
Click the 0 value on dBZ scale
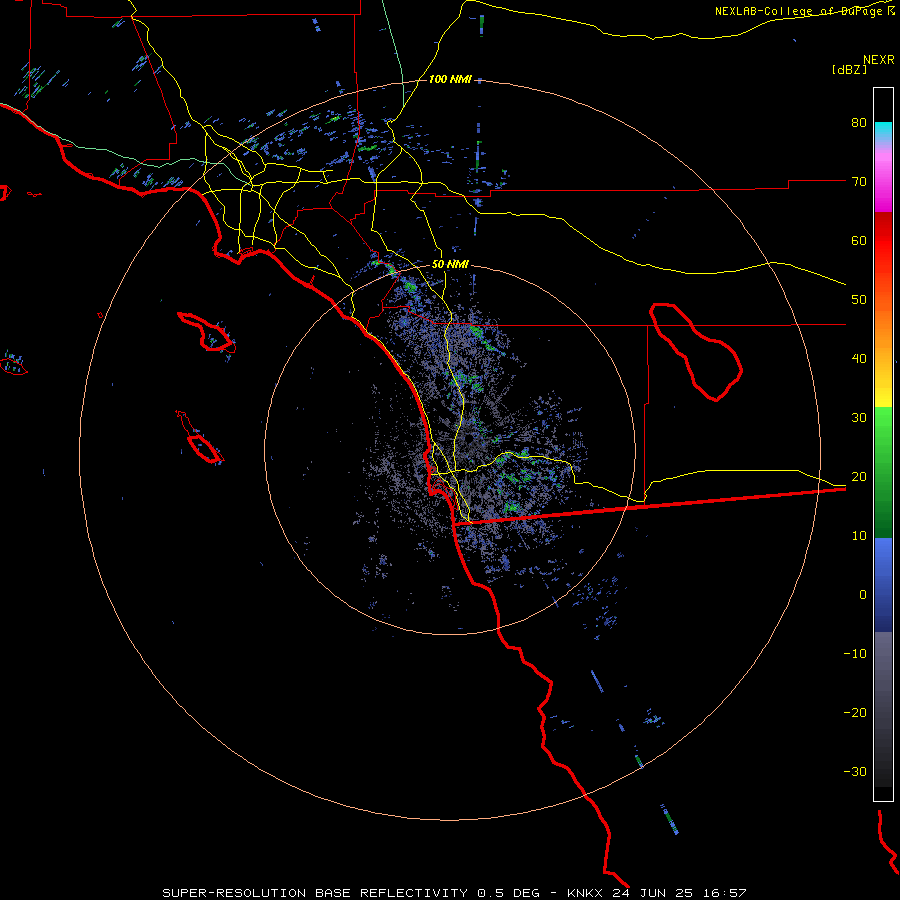point(863,595)
